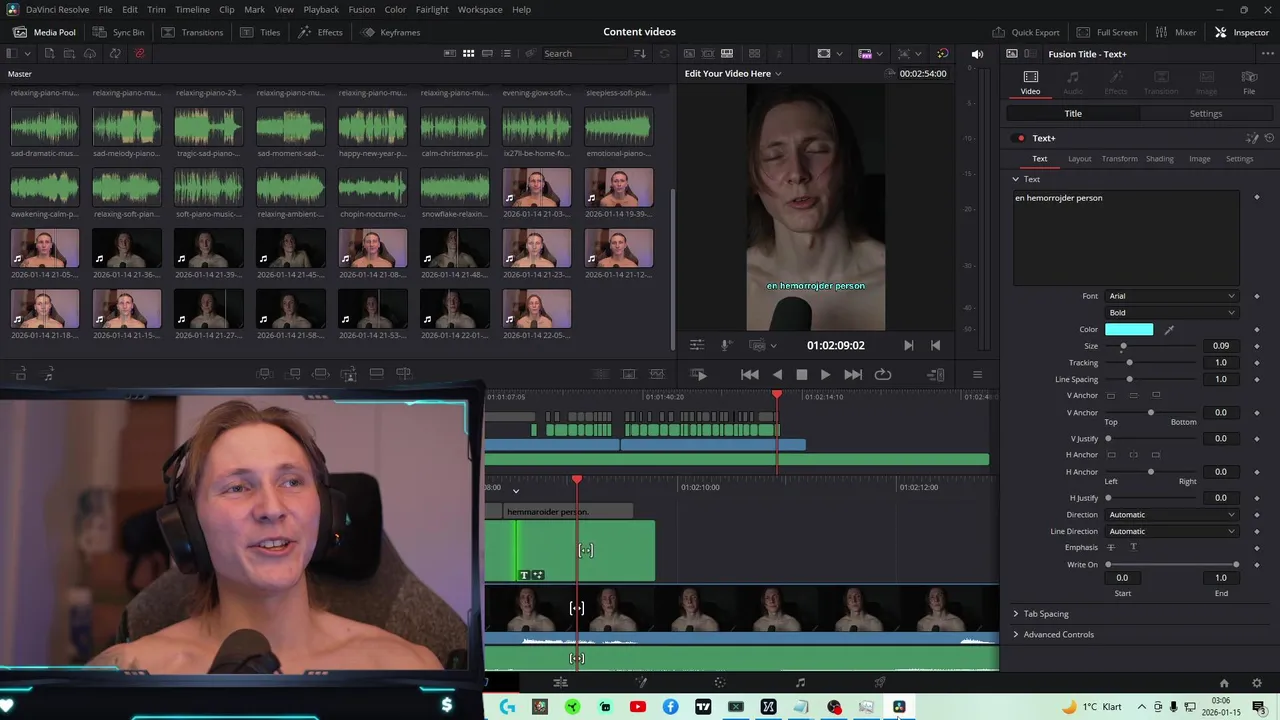Select the Video tab in Inspector
1280x720 pixels.
click(x=1030, y=82)
